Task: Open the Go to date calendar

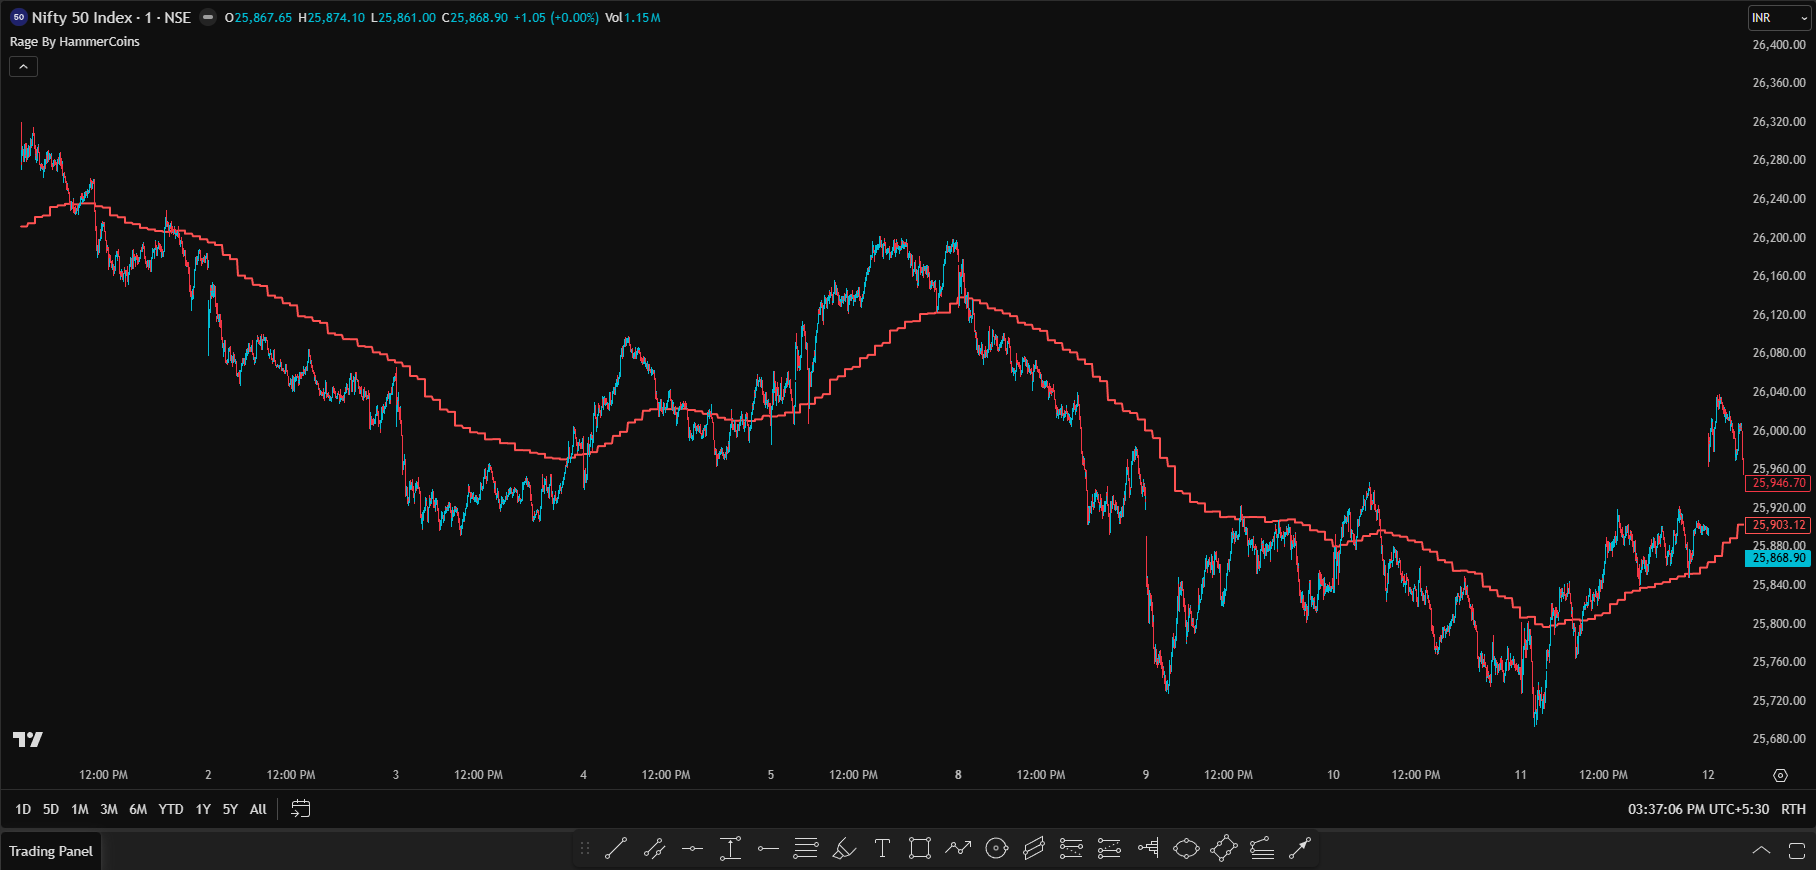Action: pos(300,809)
